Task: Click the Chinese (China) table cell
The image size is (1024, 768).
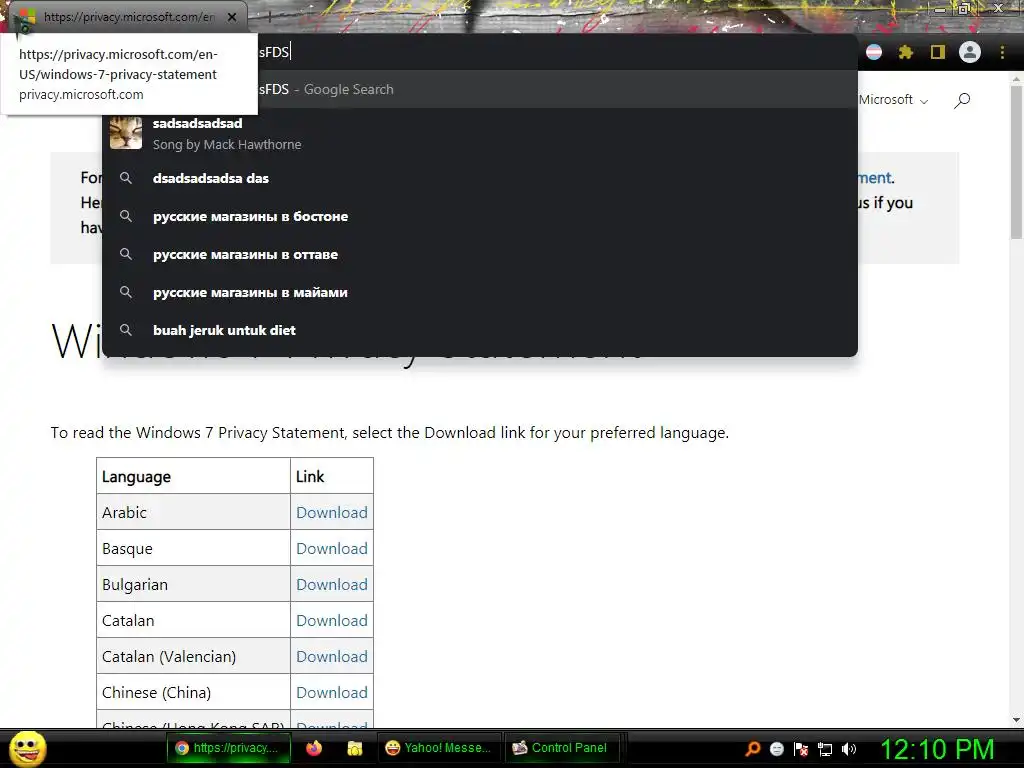Action: 193,692
